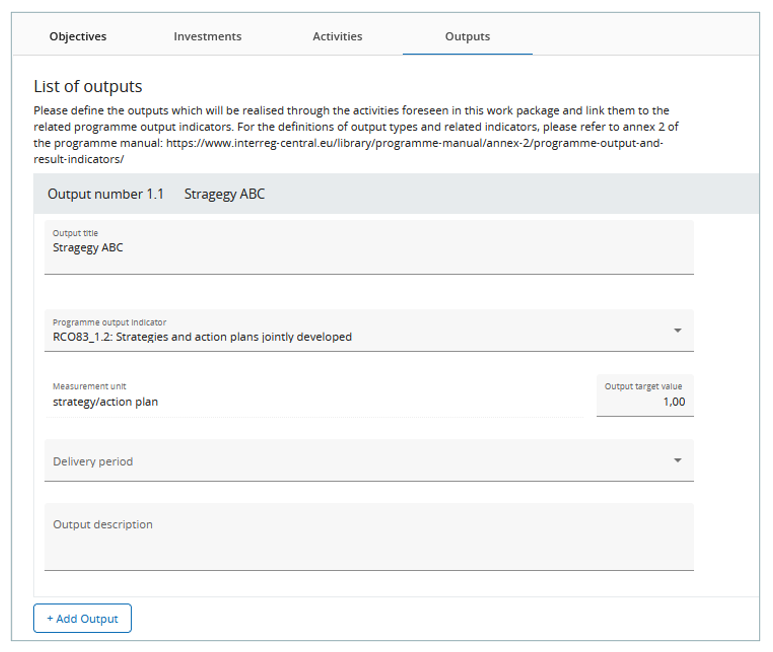Select the Outputs tab
773x652 pixels.
pos(467,36)
